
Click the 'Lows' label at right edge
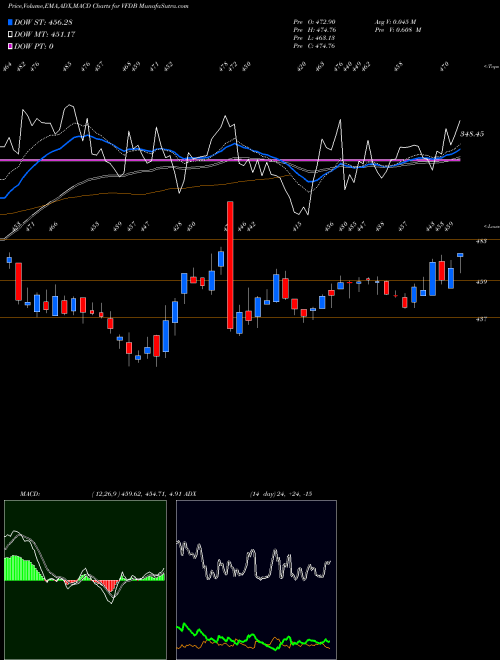point(491,226)
